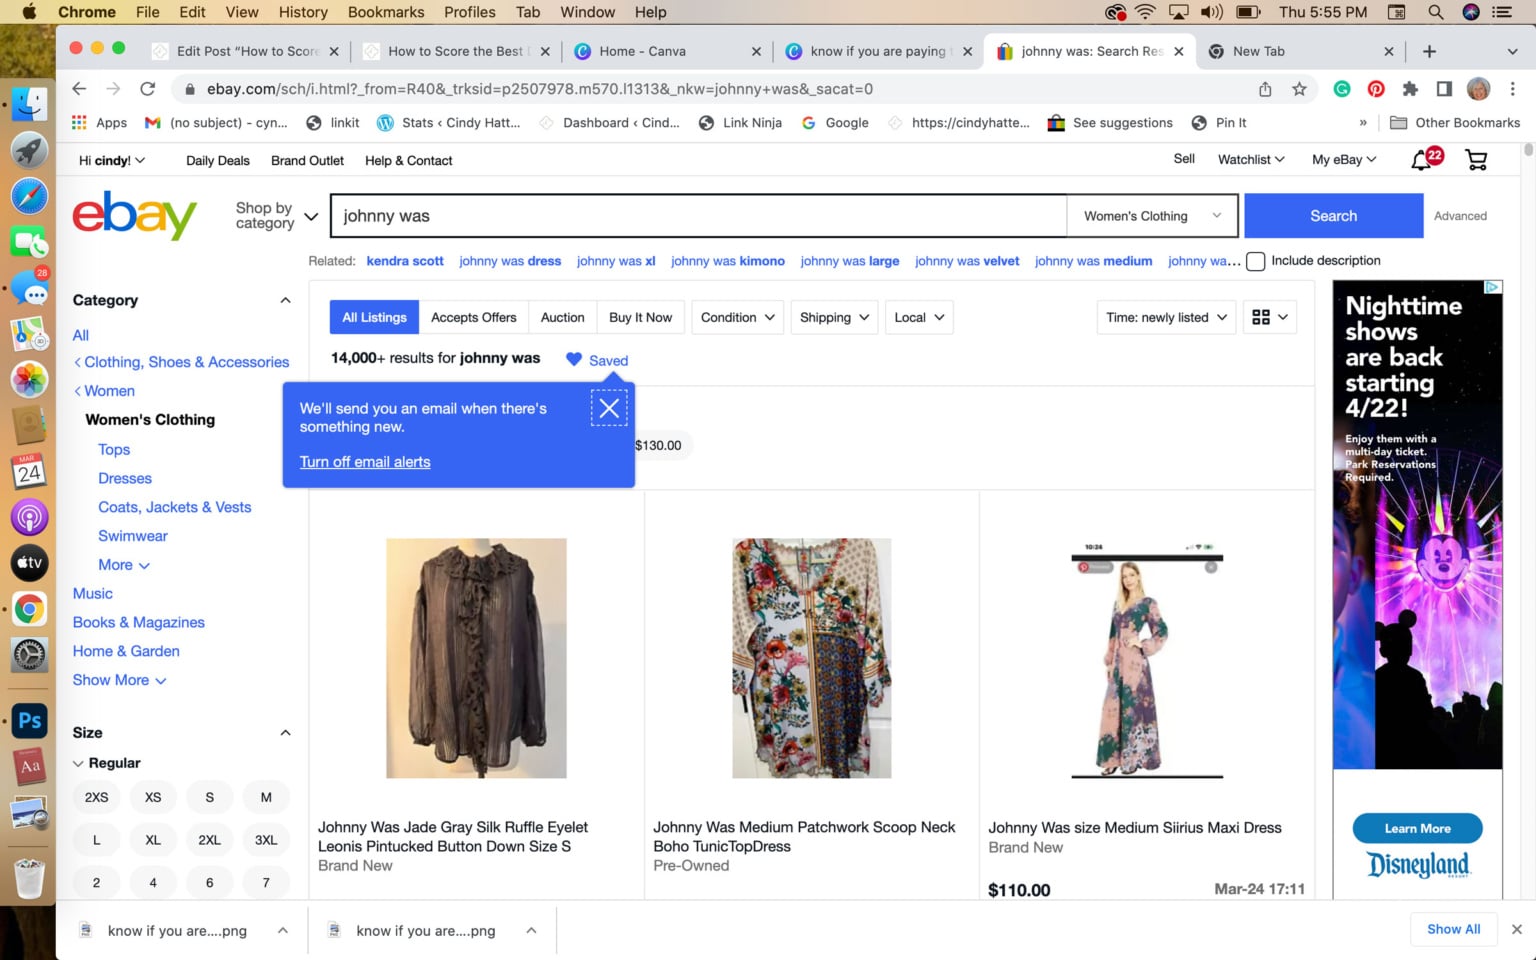Screen dimensions: 1536x960
Task: Select size S filter
Action: click(209, 797)
